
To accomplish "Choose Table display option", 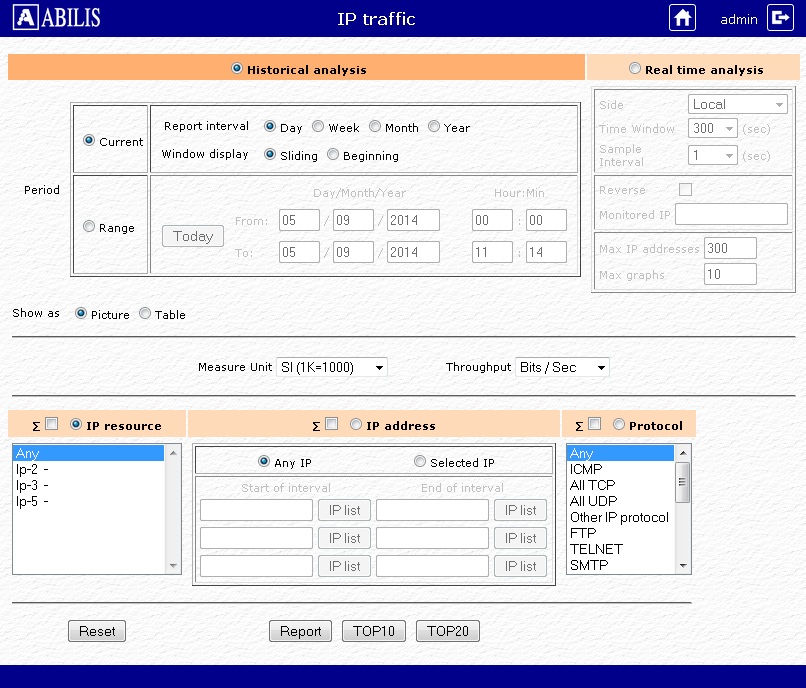I will (x=145, y=314).
